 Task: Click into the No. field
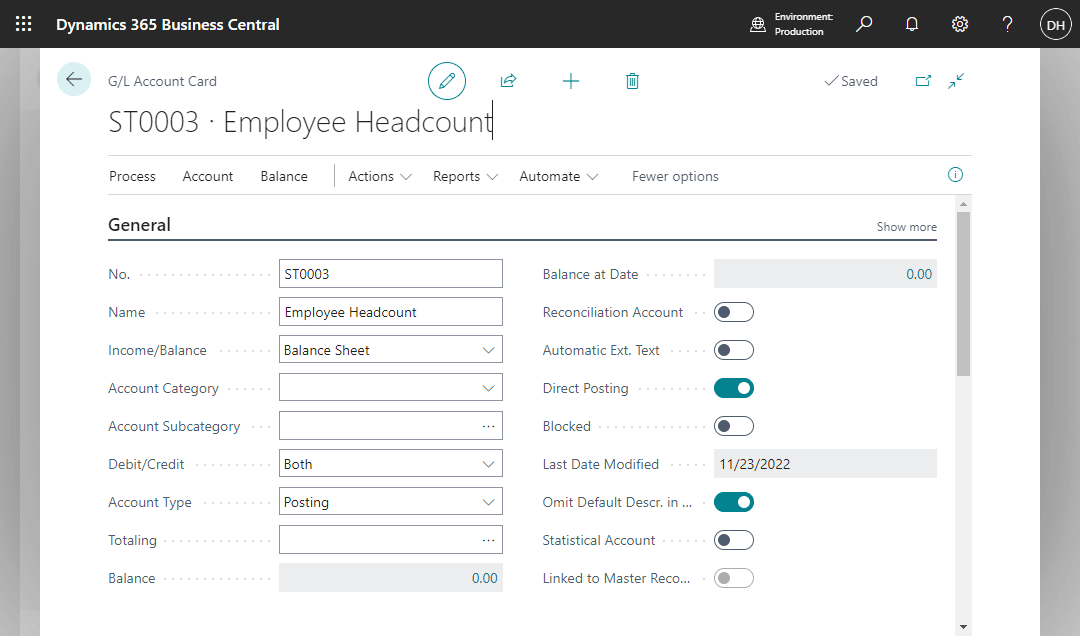coord(391,274)
